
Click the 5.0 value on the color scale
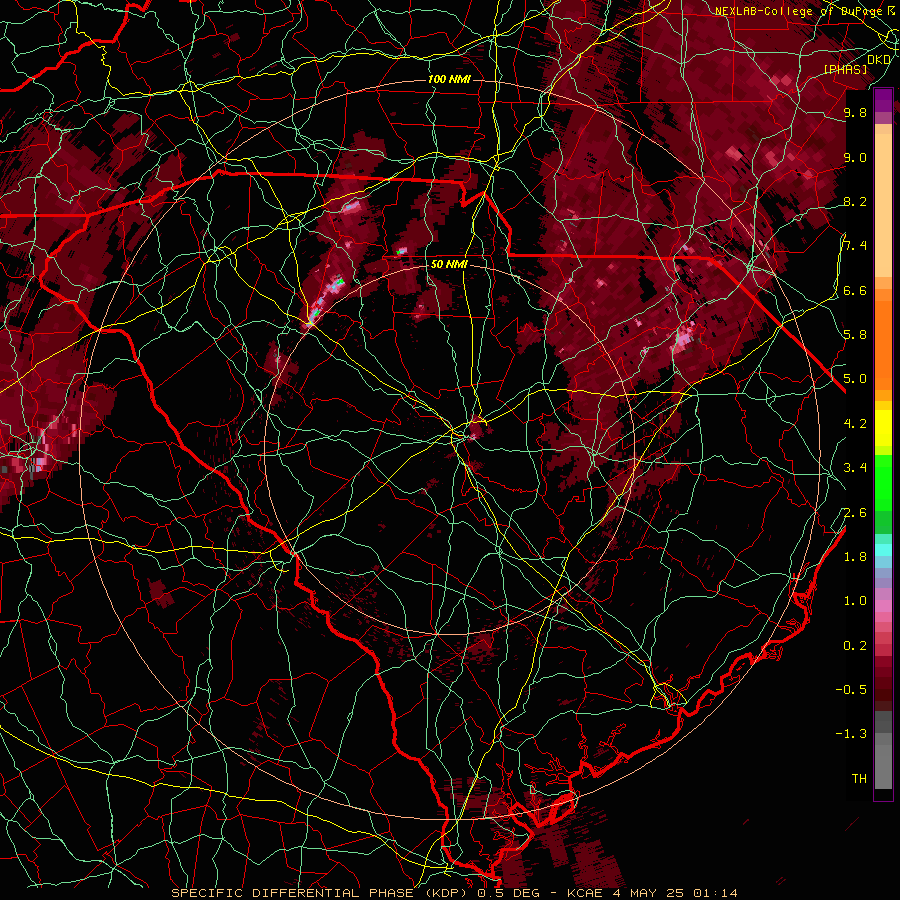855,379
